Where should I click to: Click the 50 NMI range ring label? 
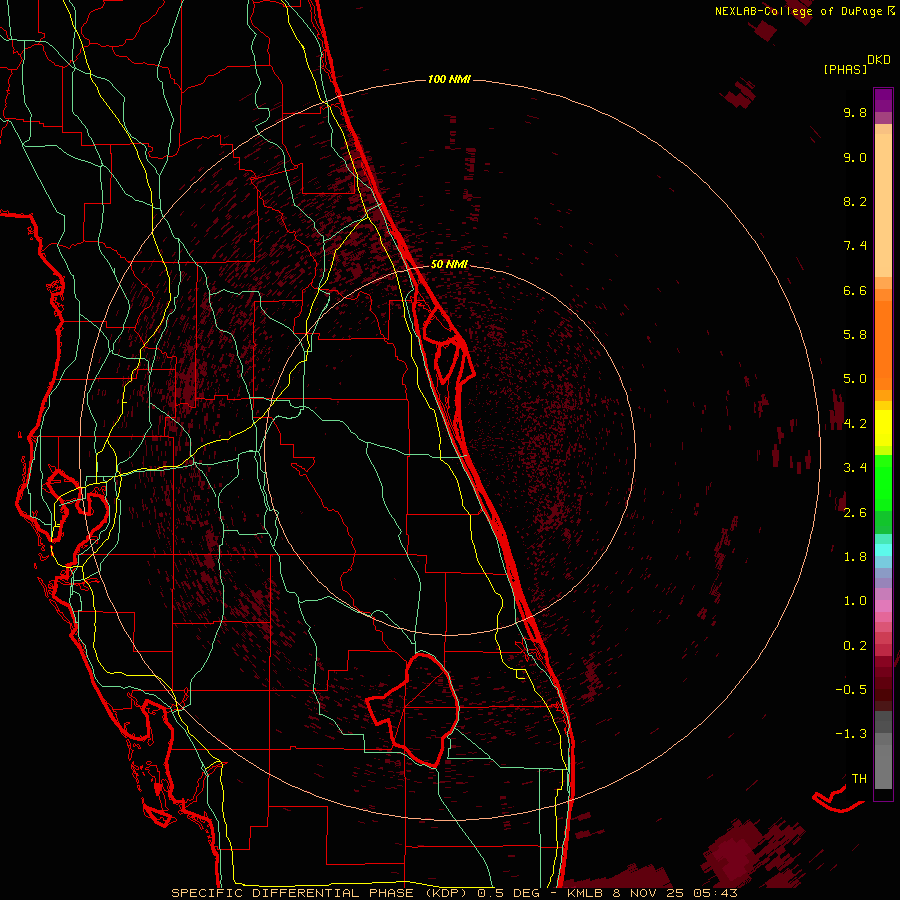(449, 264)
